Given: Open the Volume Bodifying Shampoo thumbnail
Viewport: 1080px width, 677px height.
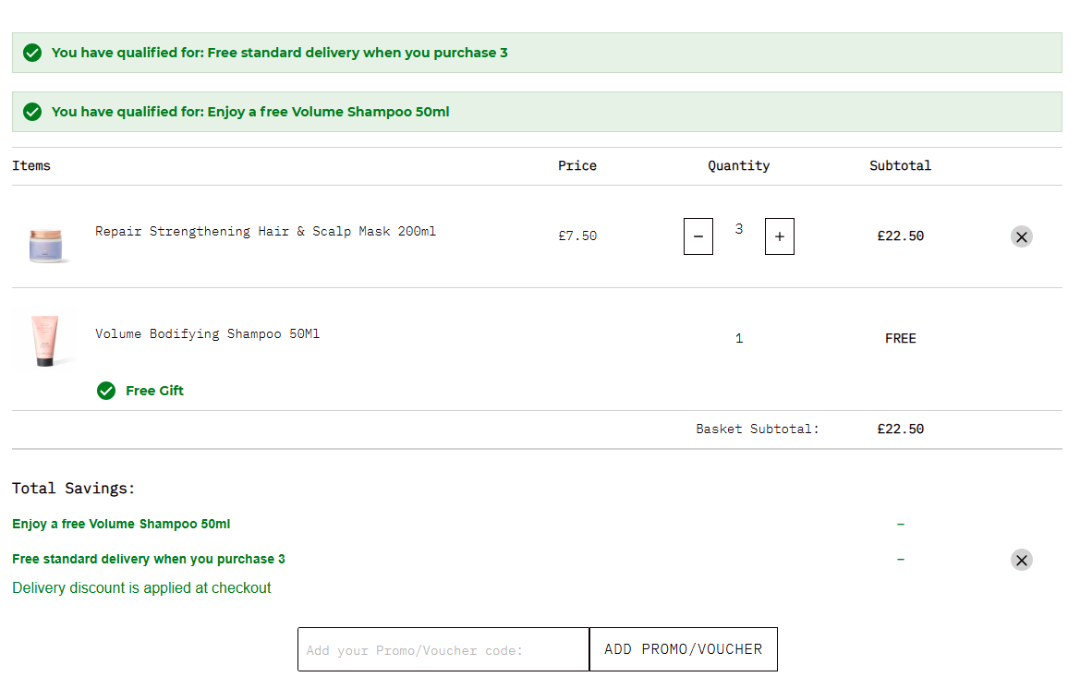Looking at the screenshot, I should coord(44,341).
